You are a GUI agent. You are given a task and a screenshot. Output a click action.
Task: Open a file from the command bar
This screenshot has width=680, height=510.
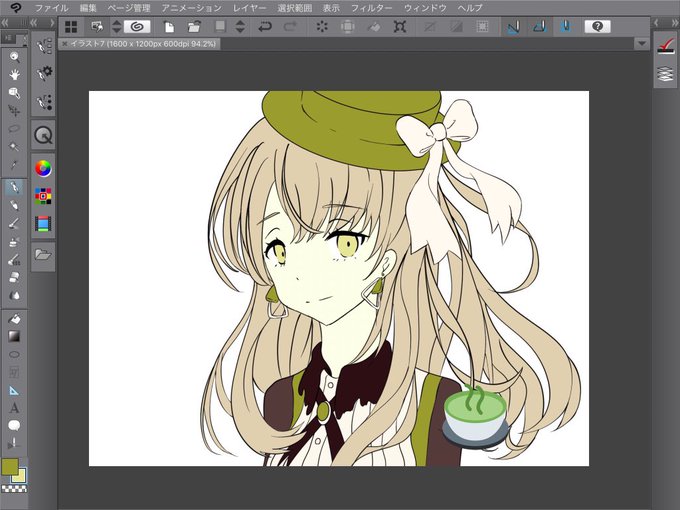coord(195,27)
